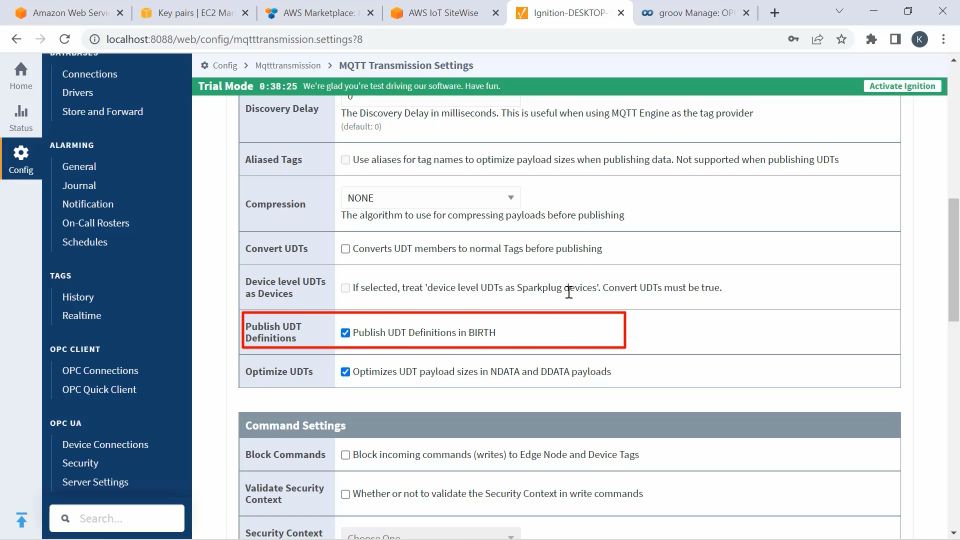Enable the Block Commands checkbox
Screen dimensions: 960x540
[345, 455]
